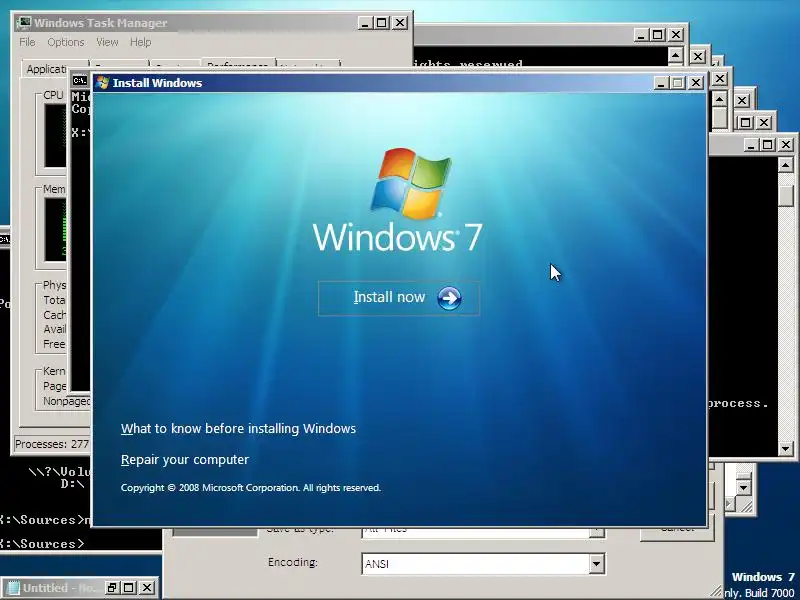This screenshot has width=800, height=600.
Task: Click the Install now button
Action: [398, 298]
